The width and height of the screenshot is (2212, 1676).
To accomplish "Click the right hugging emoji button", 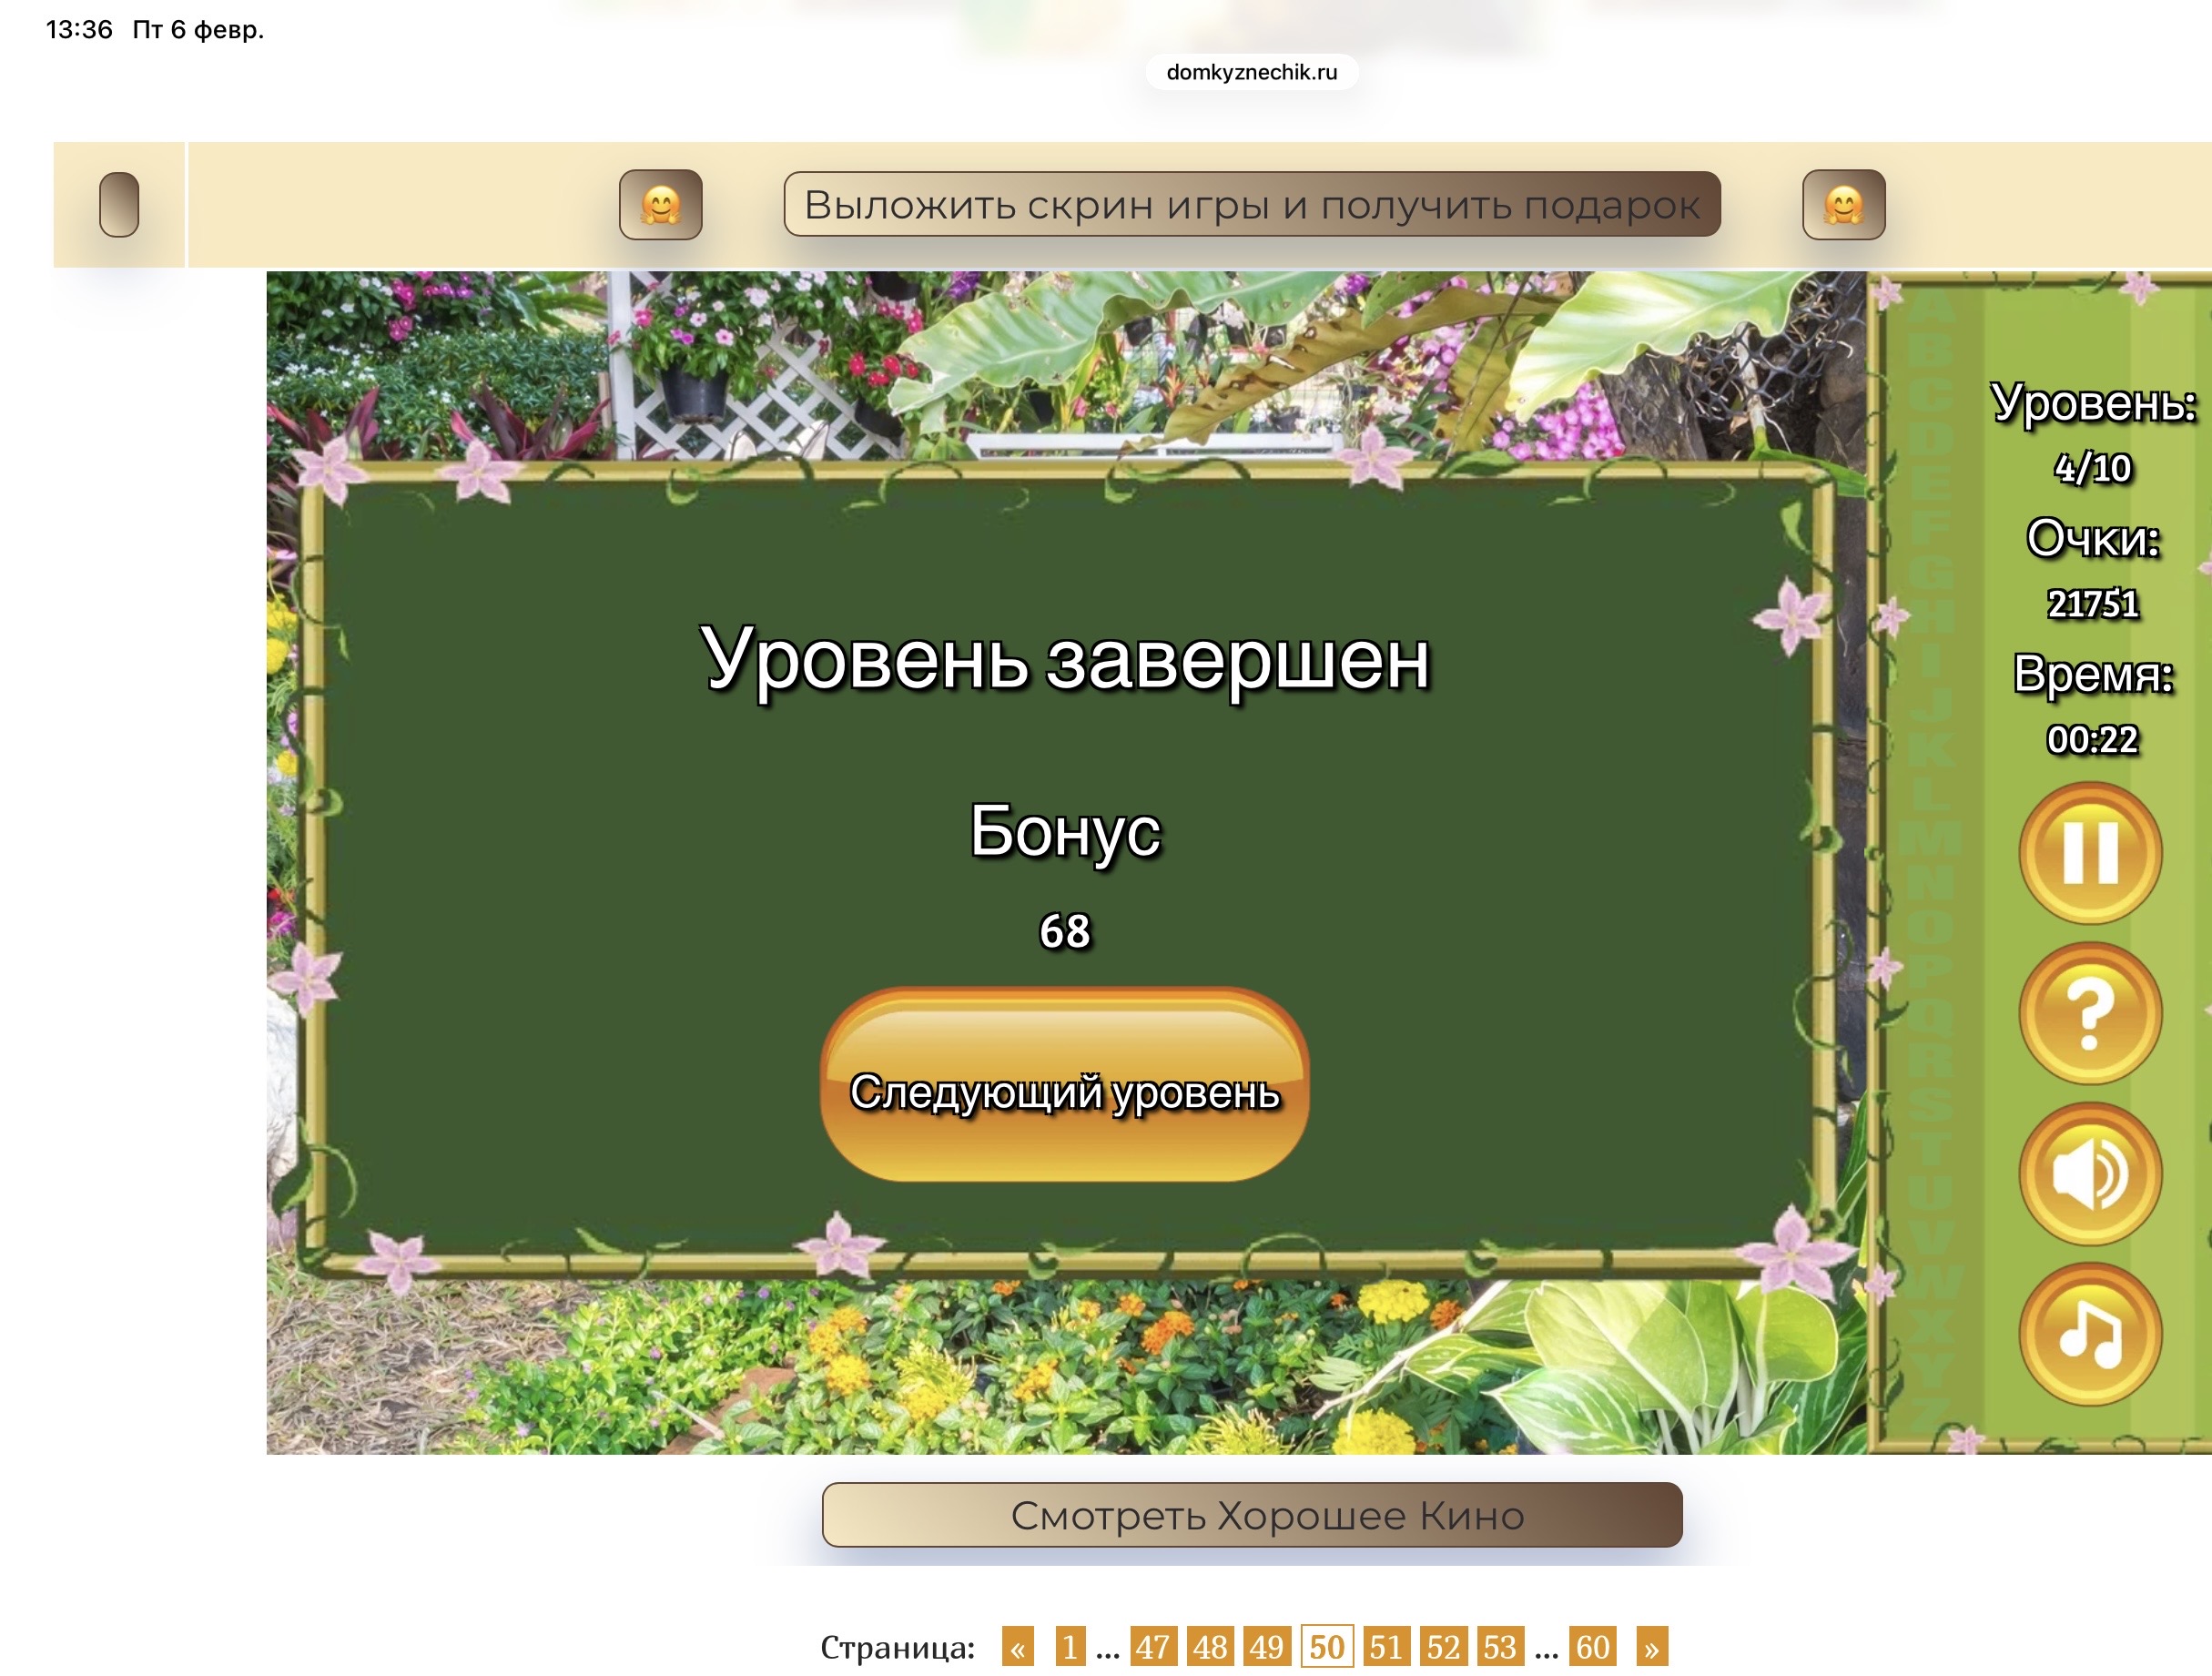I will tap(1843, 205).
